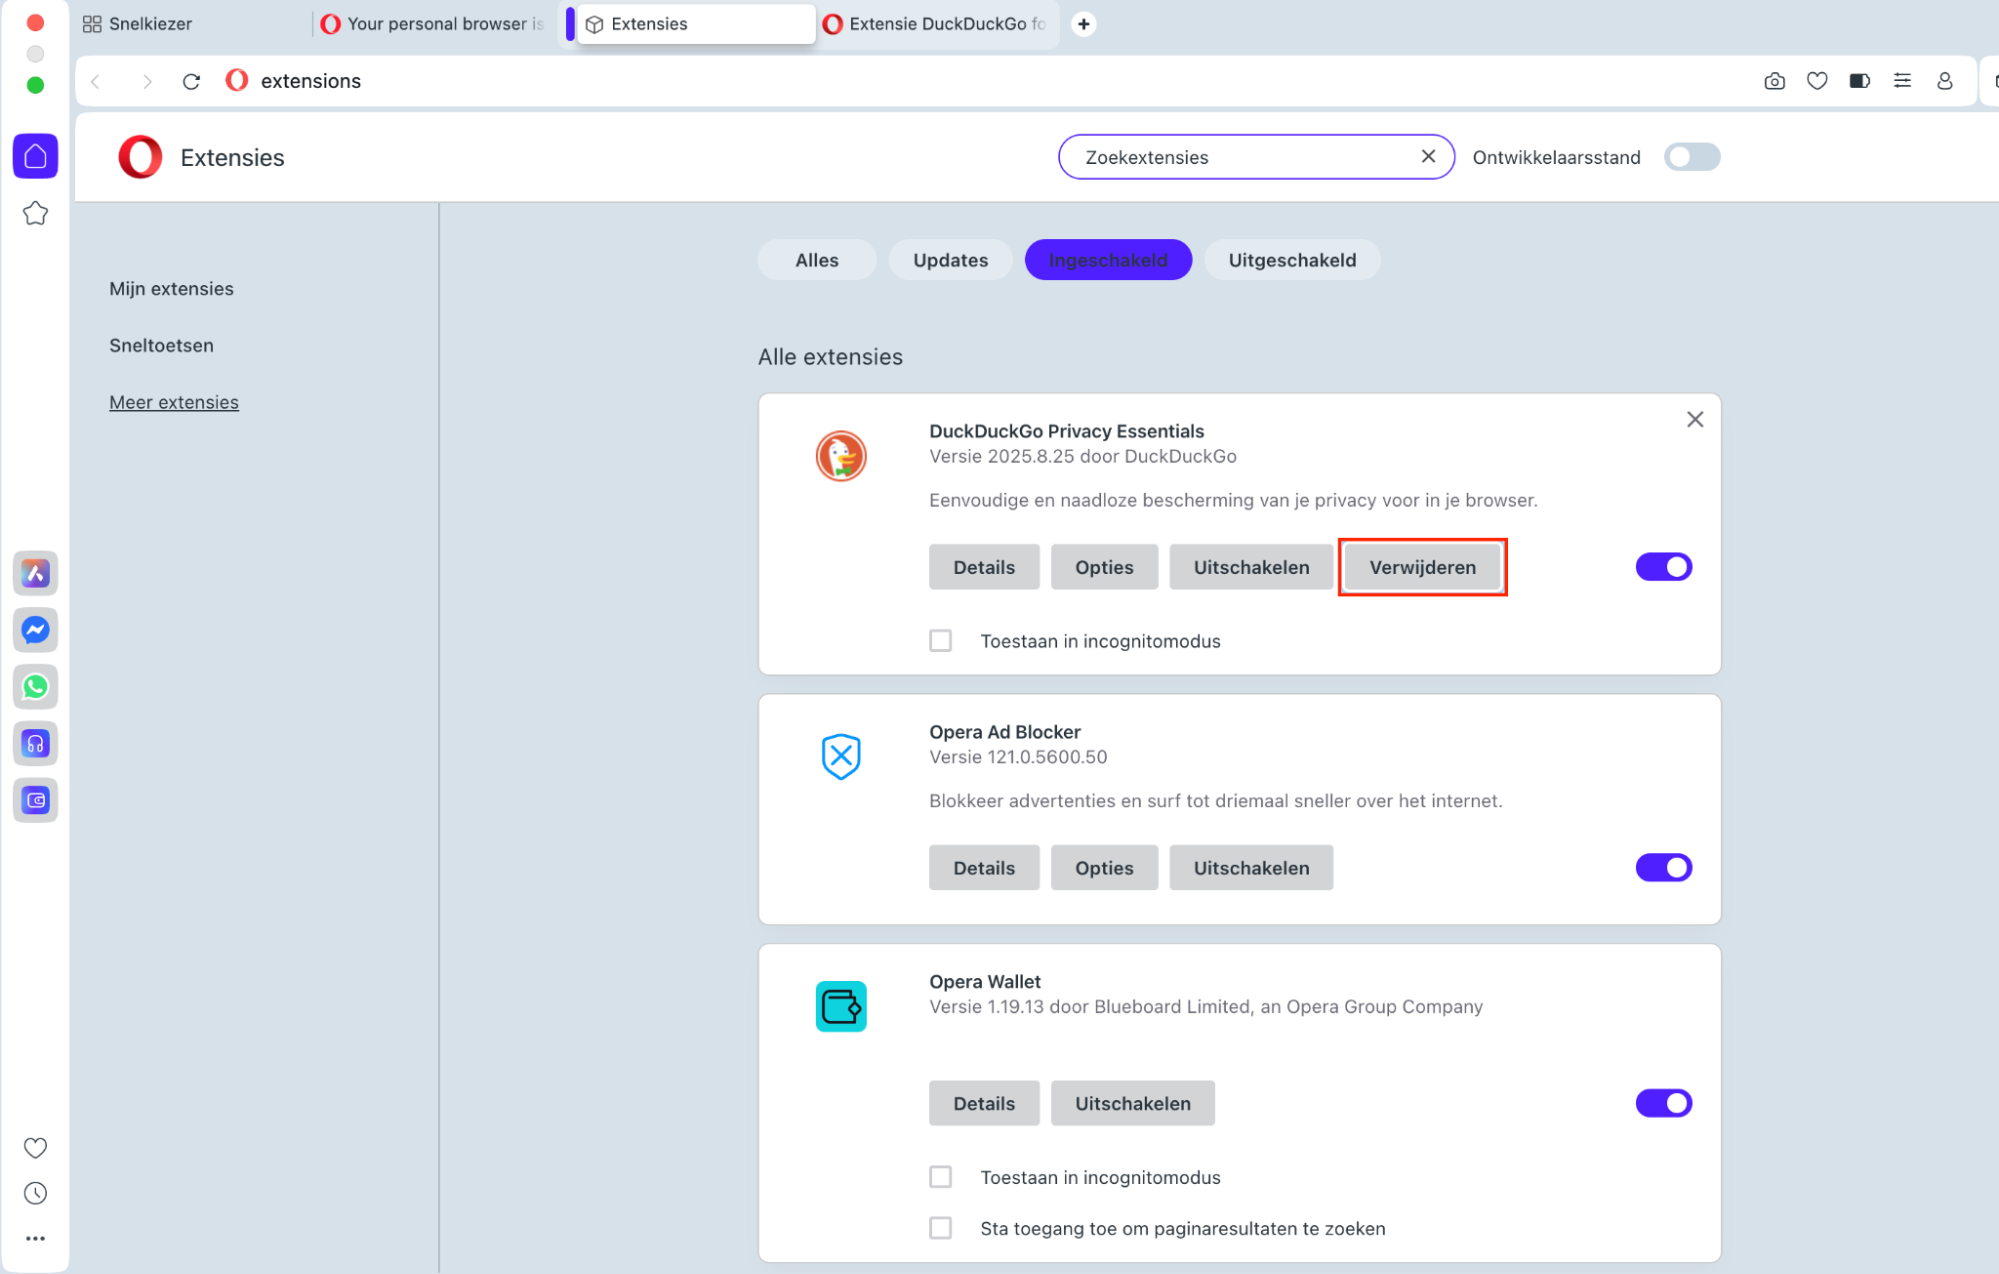This screenshot has width=1999, height=1274.
Task: Turn off the Opera Ad Blocker toggle
Action: click(x=1663, y=867)
